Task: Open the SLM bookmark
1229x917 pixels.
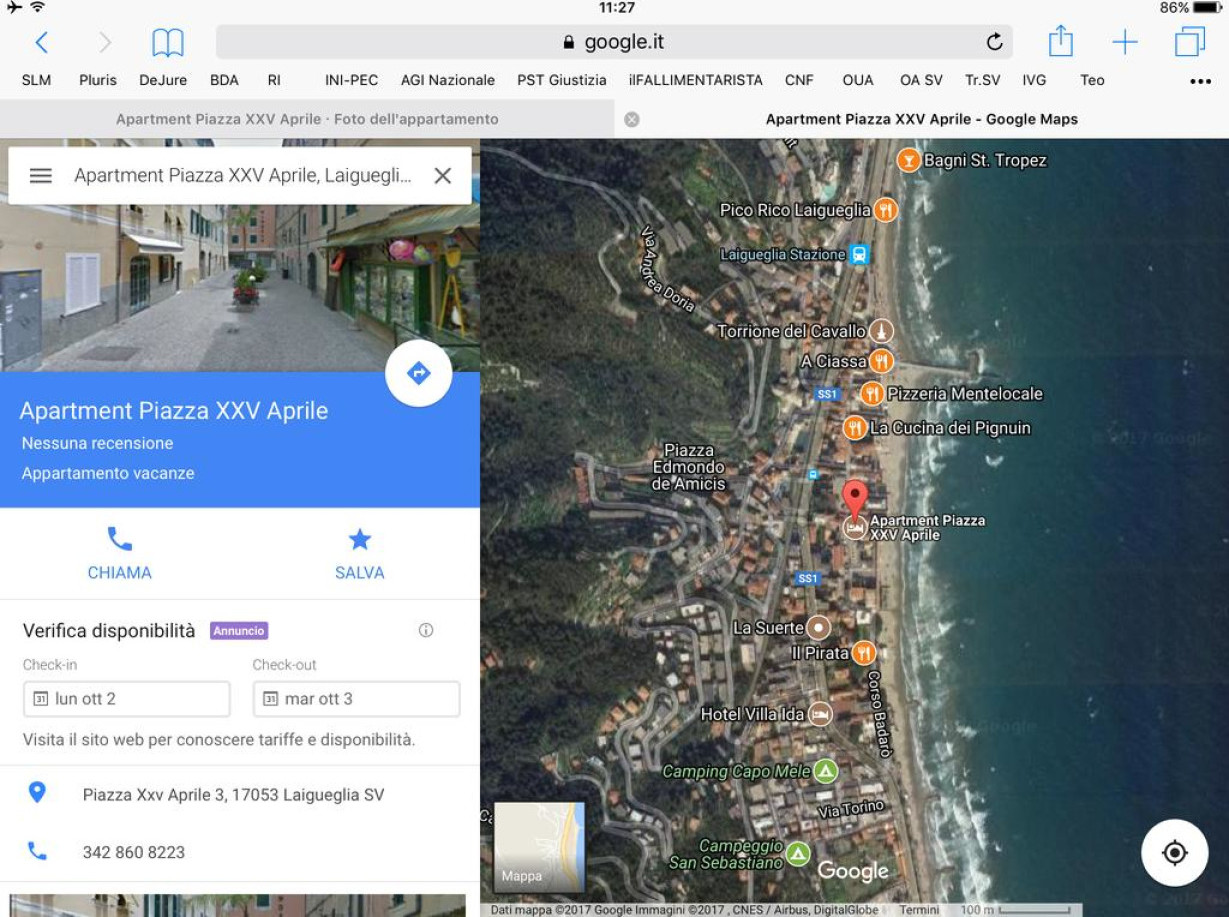Action: coord(36,80)
